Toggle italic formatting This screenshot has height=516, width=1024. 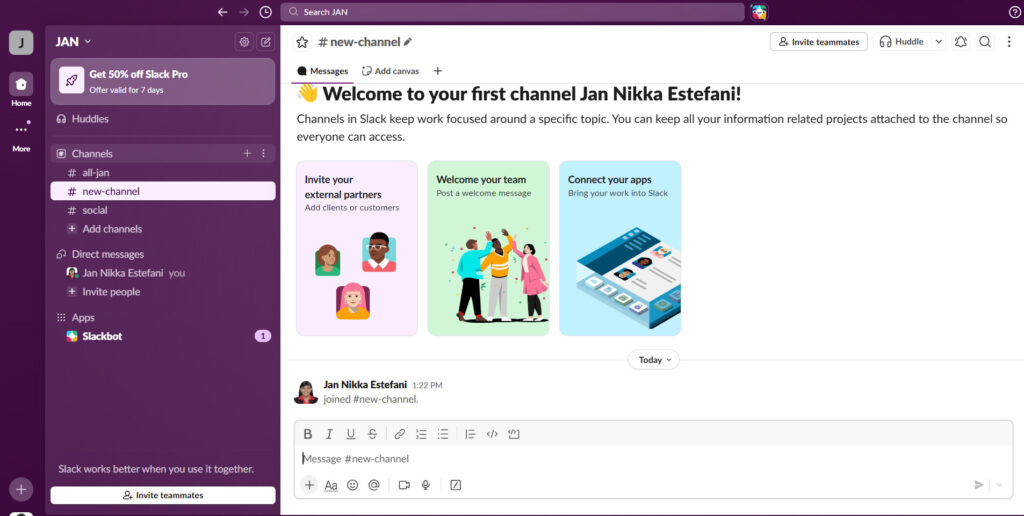point(329,434)
